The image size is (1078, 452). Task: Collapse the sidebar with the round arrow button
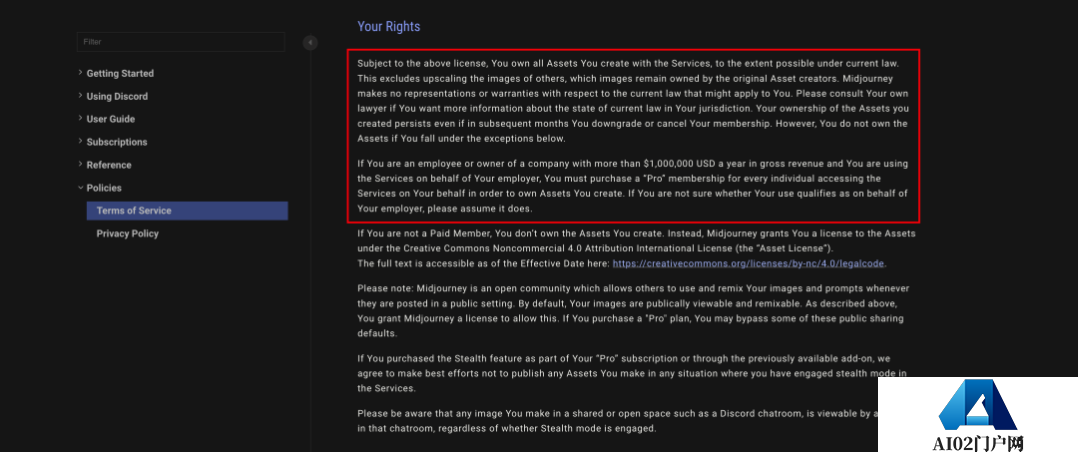pyautogui.click(x=310, y=43)
